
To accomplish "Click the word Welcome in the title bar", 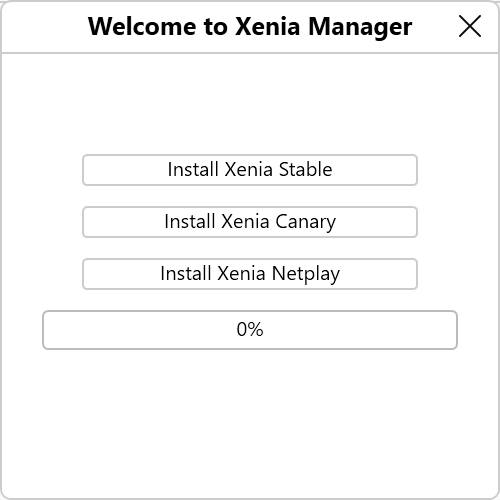I will 142,26.
